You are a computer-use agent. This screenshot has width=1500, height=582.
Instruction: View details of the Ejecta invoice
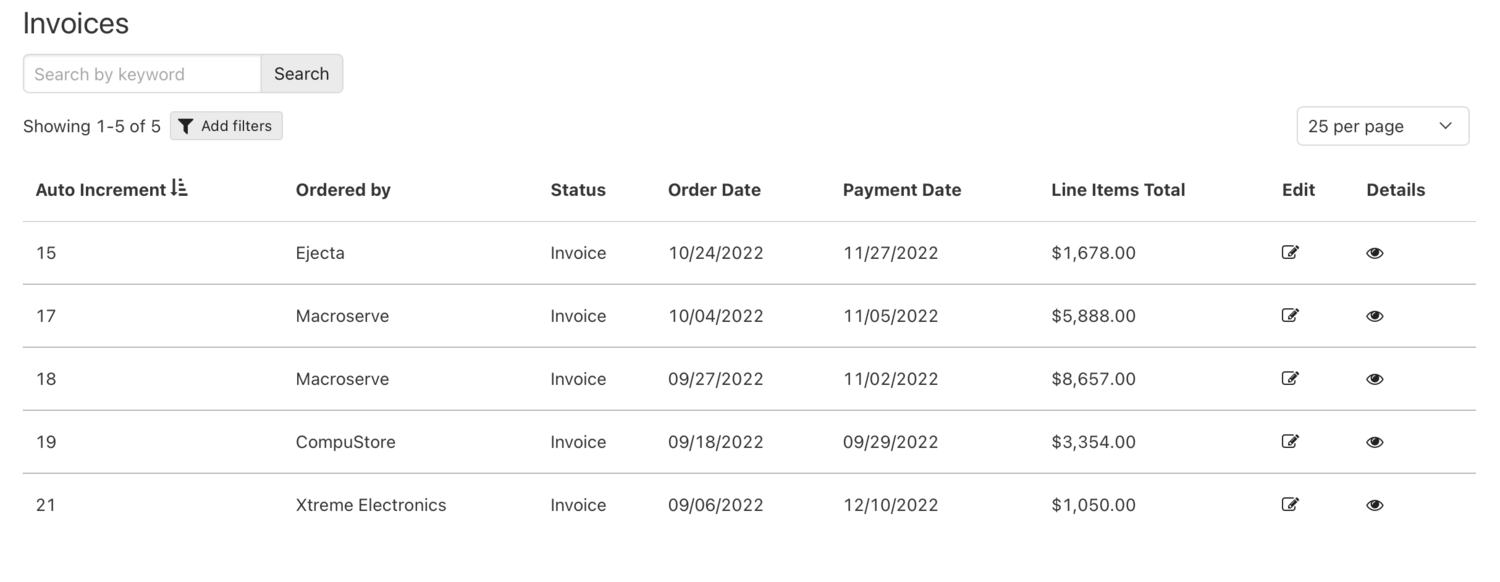[x=1374, y=253]
